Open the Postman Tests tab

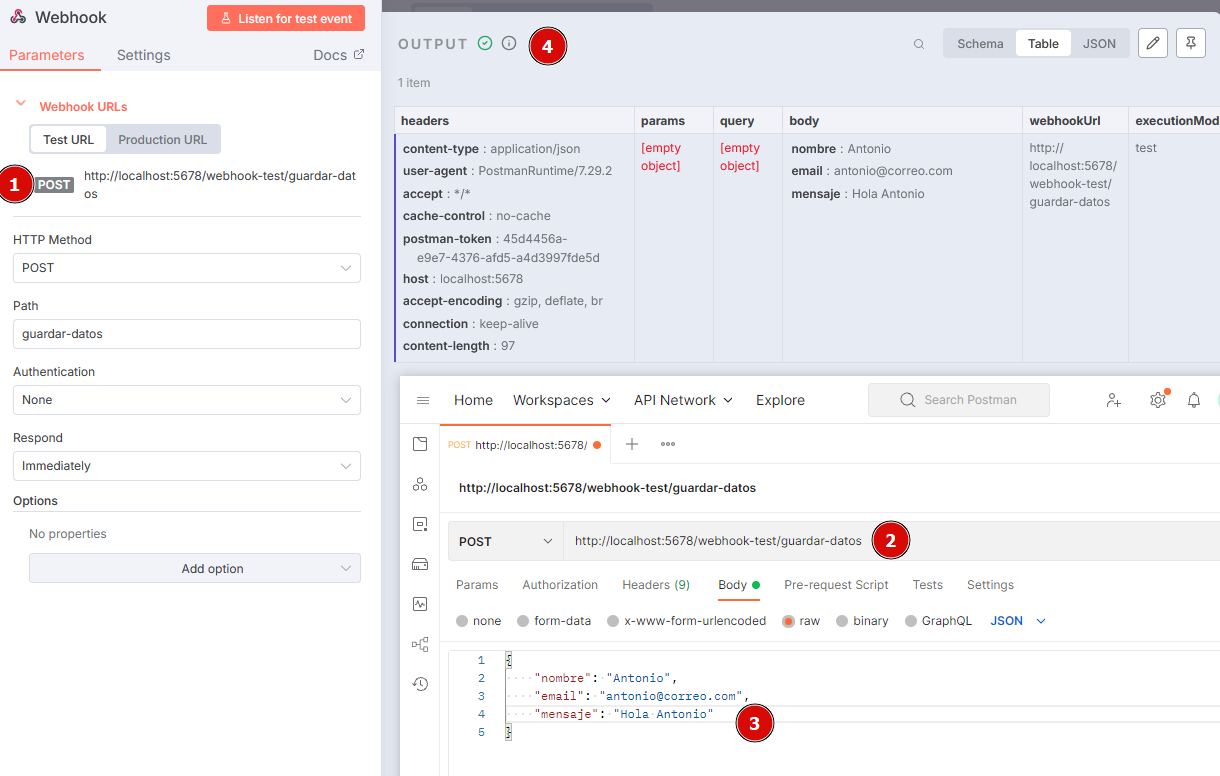(928, 585)
